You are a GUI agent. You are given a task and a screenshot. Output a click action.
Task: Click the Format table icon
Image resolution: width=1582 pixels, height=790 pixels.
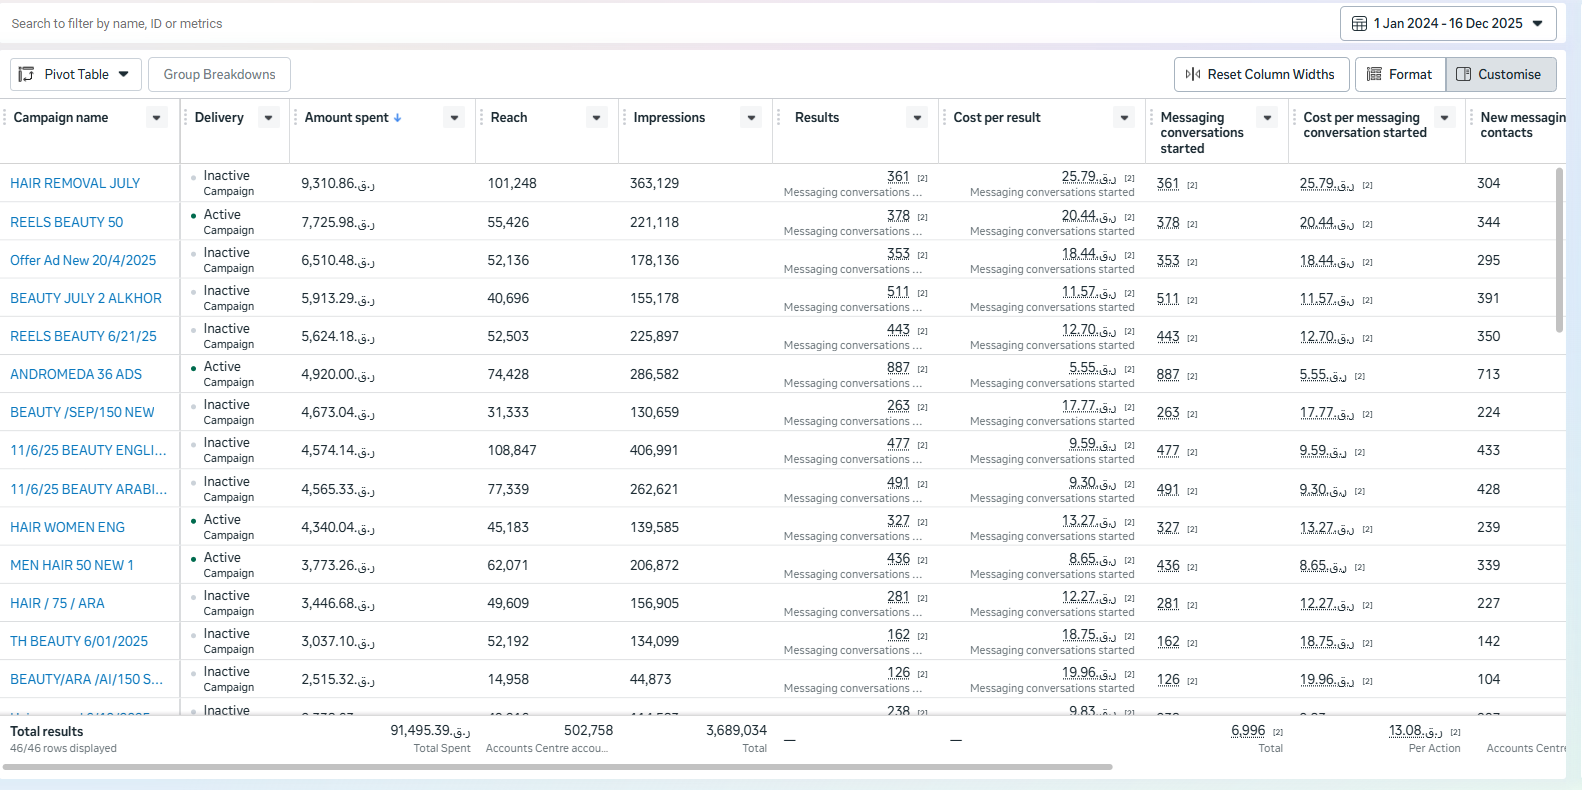(1375, 74)
